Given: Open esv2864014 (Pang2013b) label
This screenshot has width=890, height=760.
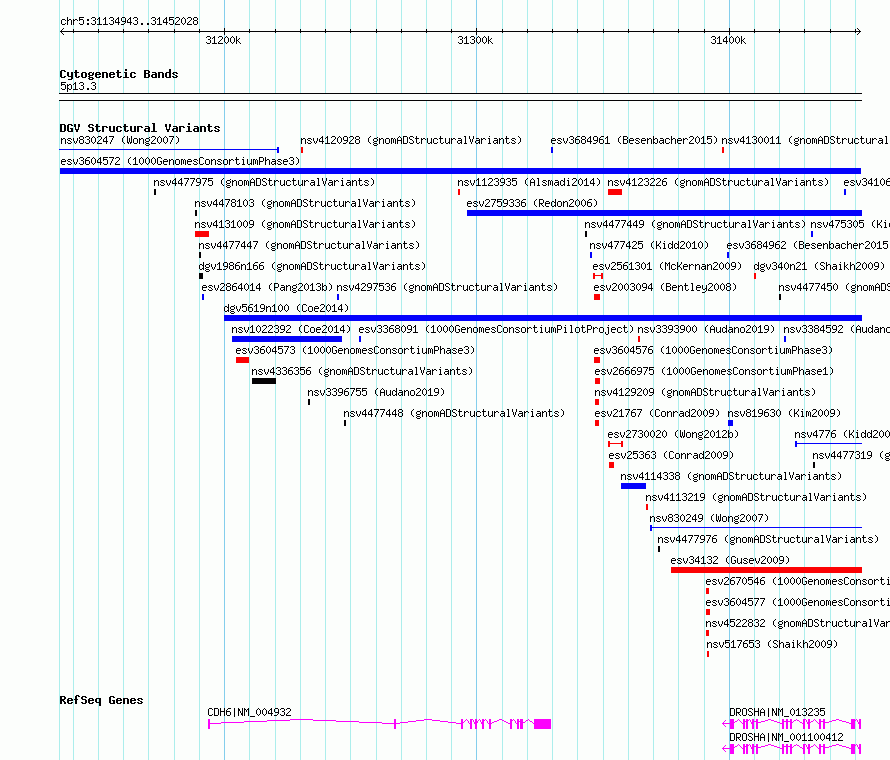Looking at the screenshot, I should click(267, 287).
